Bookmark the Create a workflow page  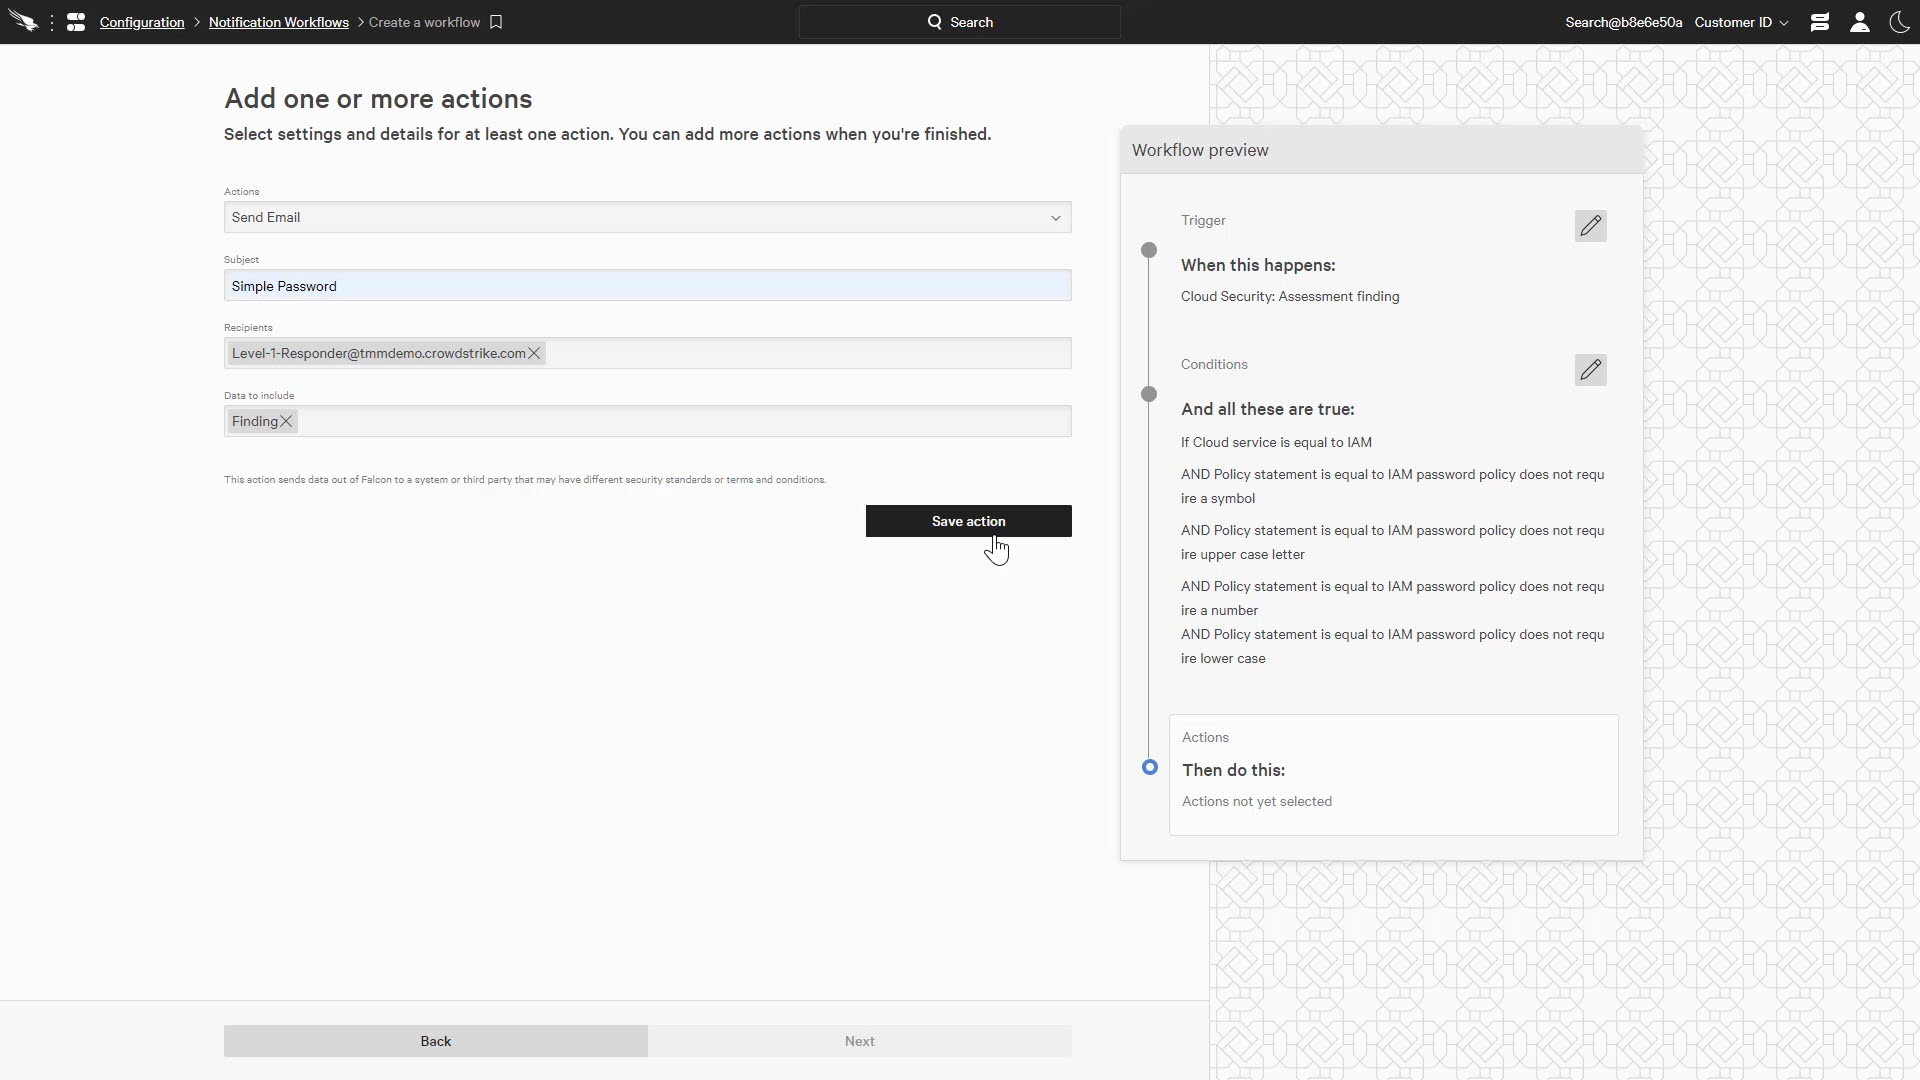[x=496, y=22]
